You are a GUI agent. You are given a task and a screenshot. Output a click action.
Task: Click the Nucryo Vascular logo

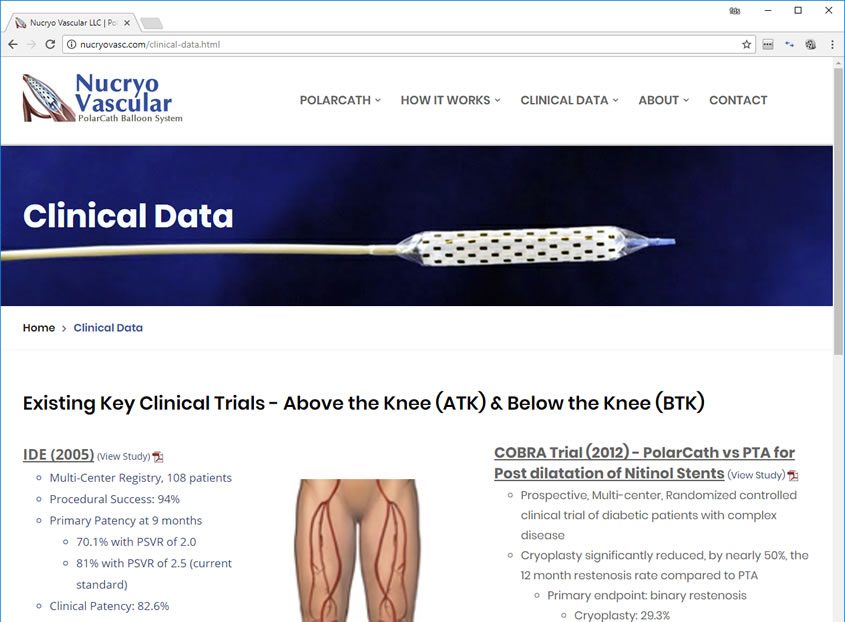(102, 98)
